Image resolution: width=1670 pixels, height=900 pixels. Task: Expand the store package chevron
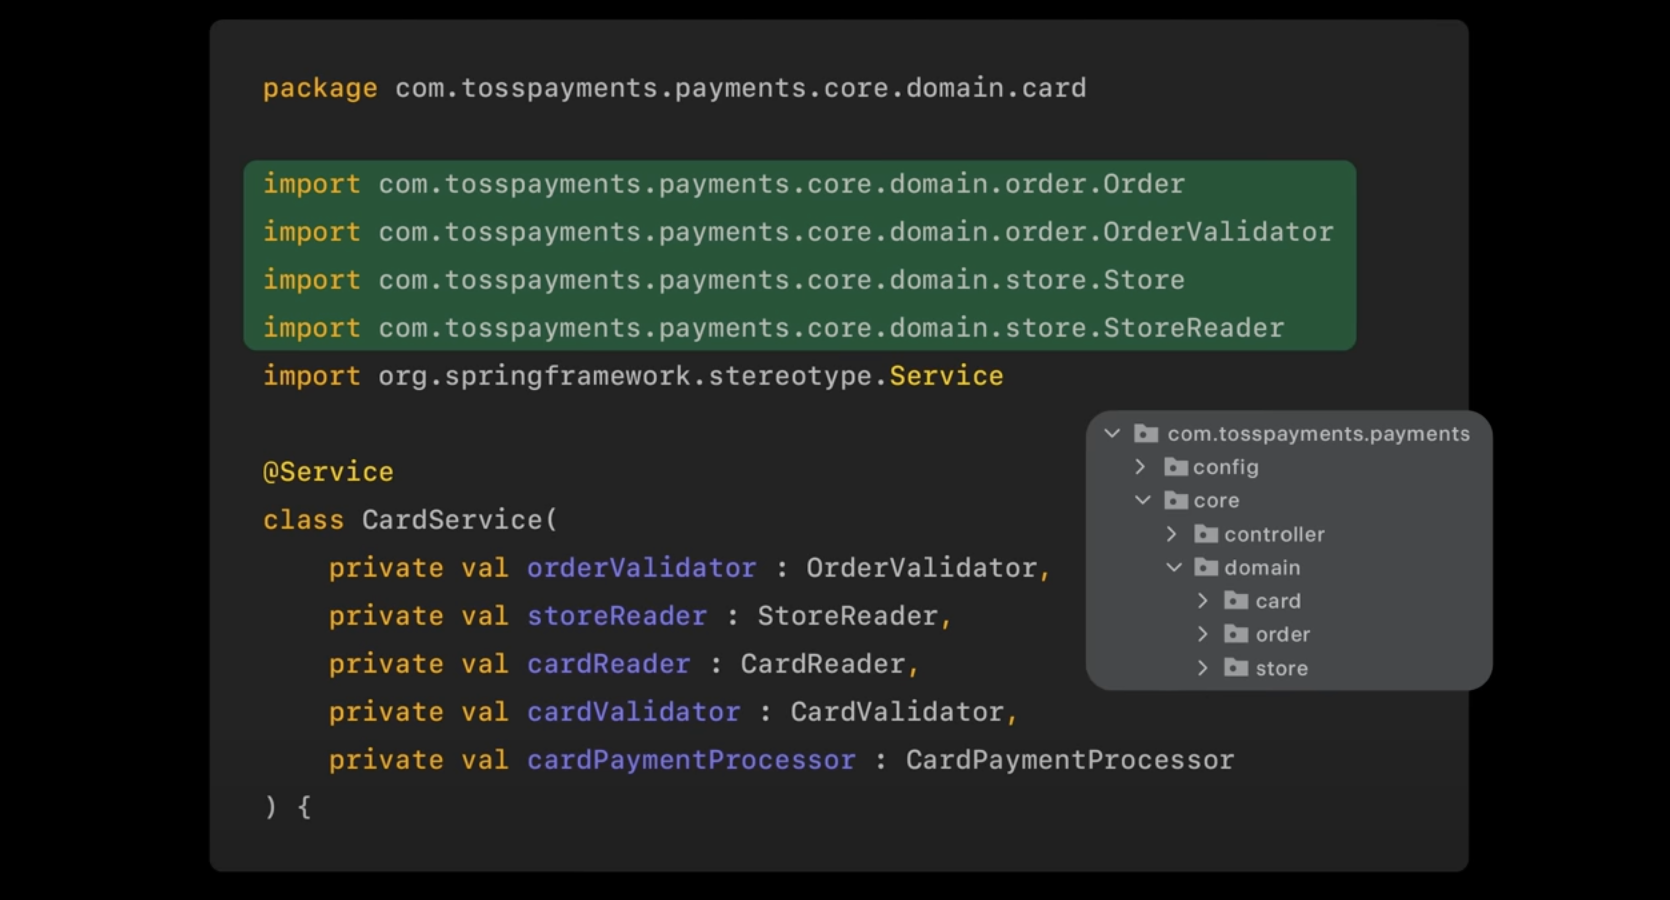[x=1203, y=668]
